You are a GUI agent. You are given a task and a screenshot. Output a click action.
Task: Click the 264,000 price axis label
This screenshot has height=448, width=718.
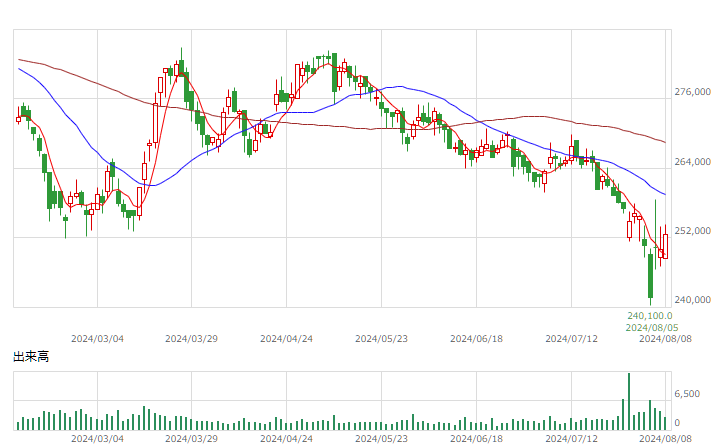tap(692, 162)
